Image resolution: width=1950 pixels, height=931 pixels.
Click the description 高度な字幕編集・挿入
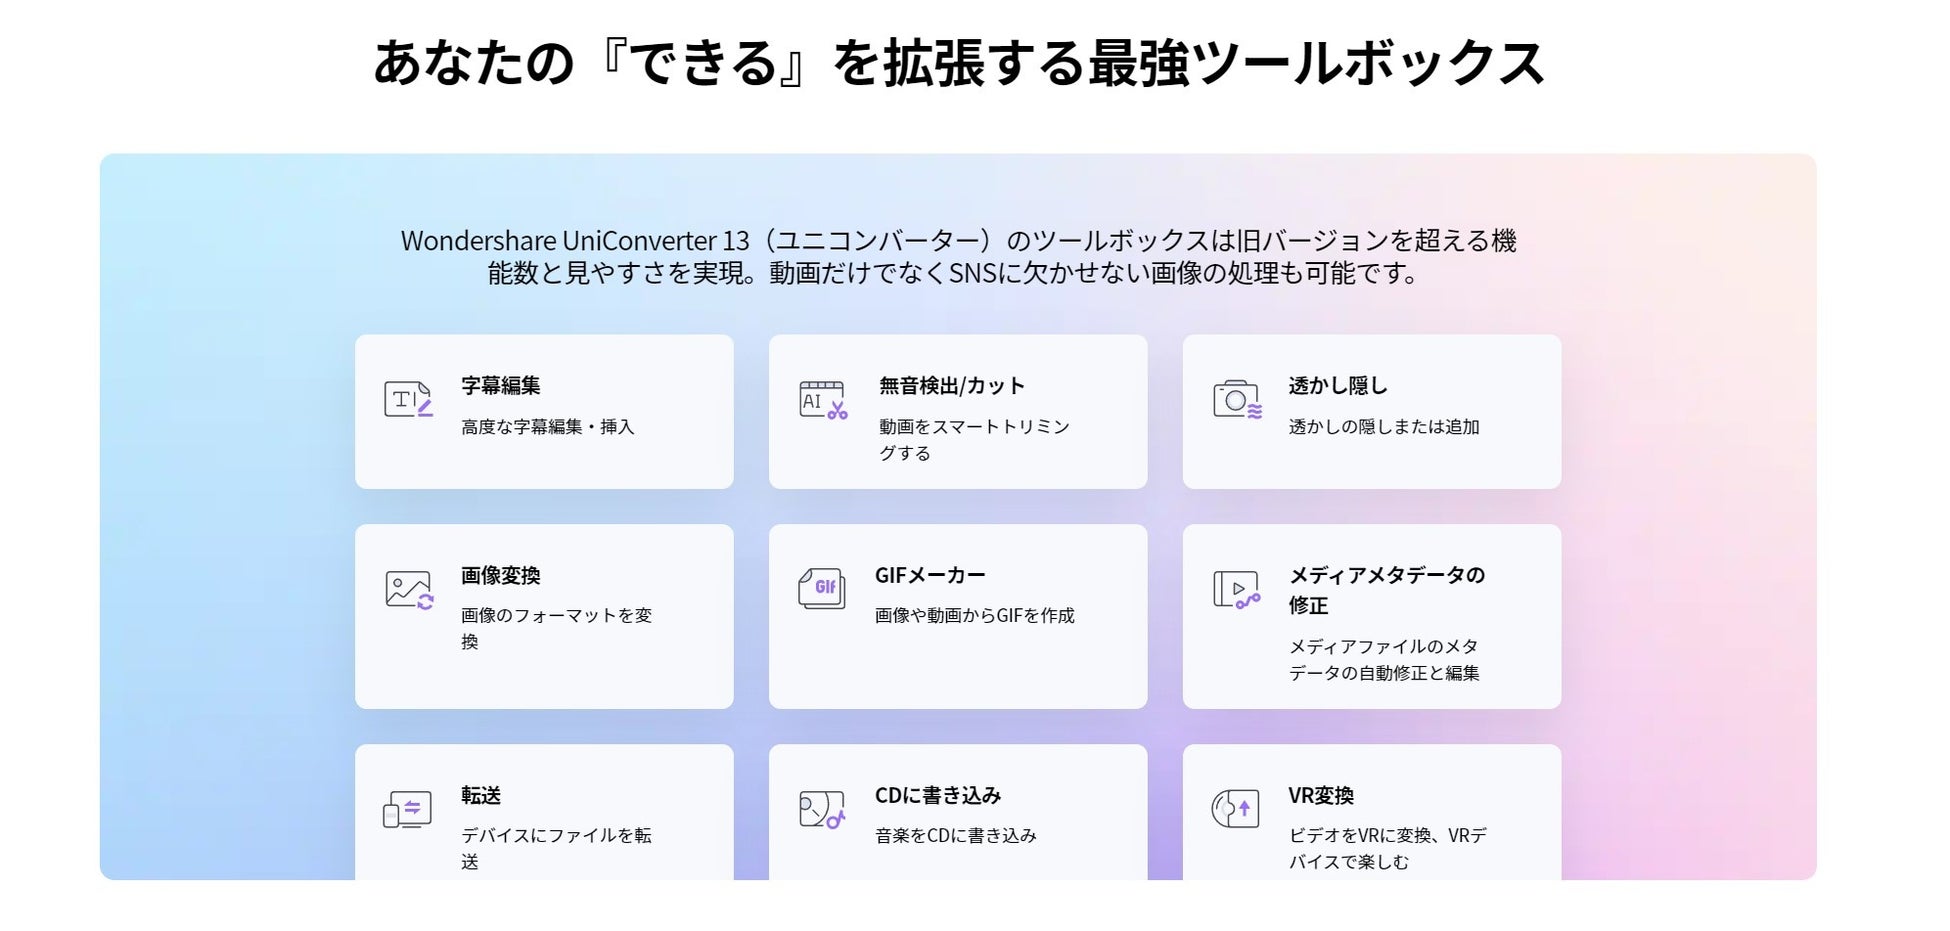tap(548, 427)
